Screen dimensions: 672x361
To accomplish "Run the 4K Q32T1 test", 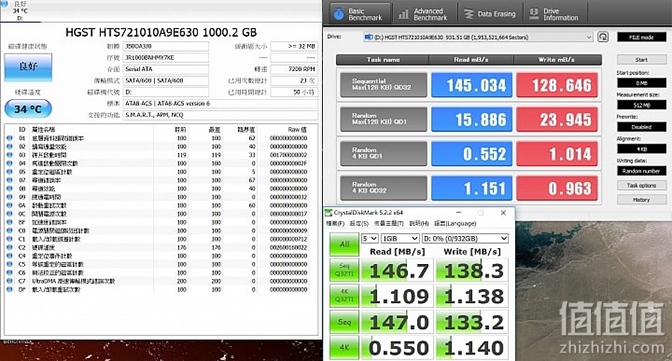I will pyautogui.click(x=344, y=295).
